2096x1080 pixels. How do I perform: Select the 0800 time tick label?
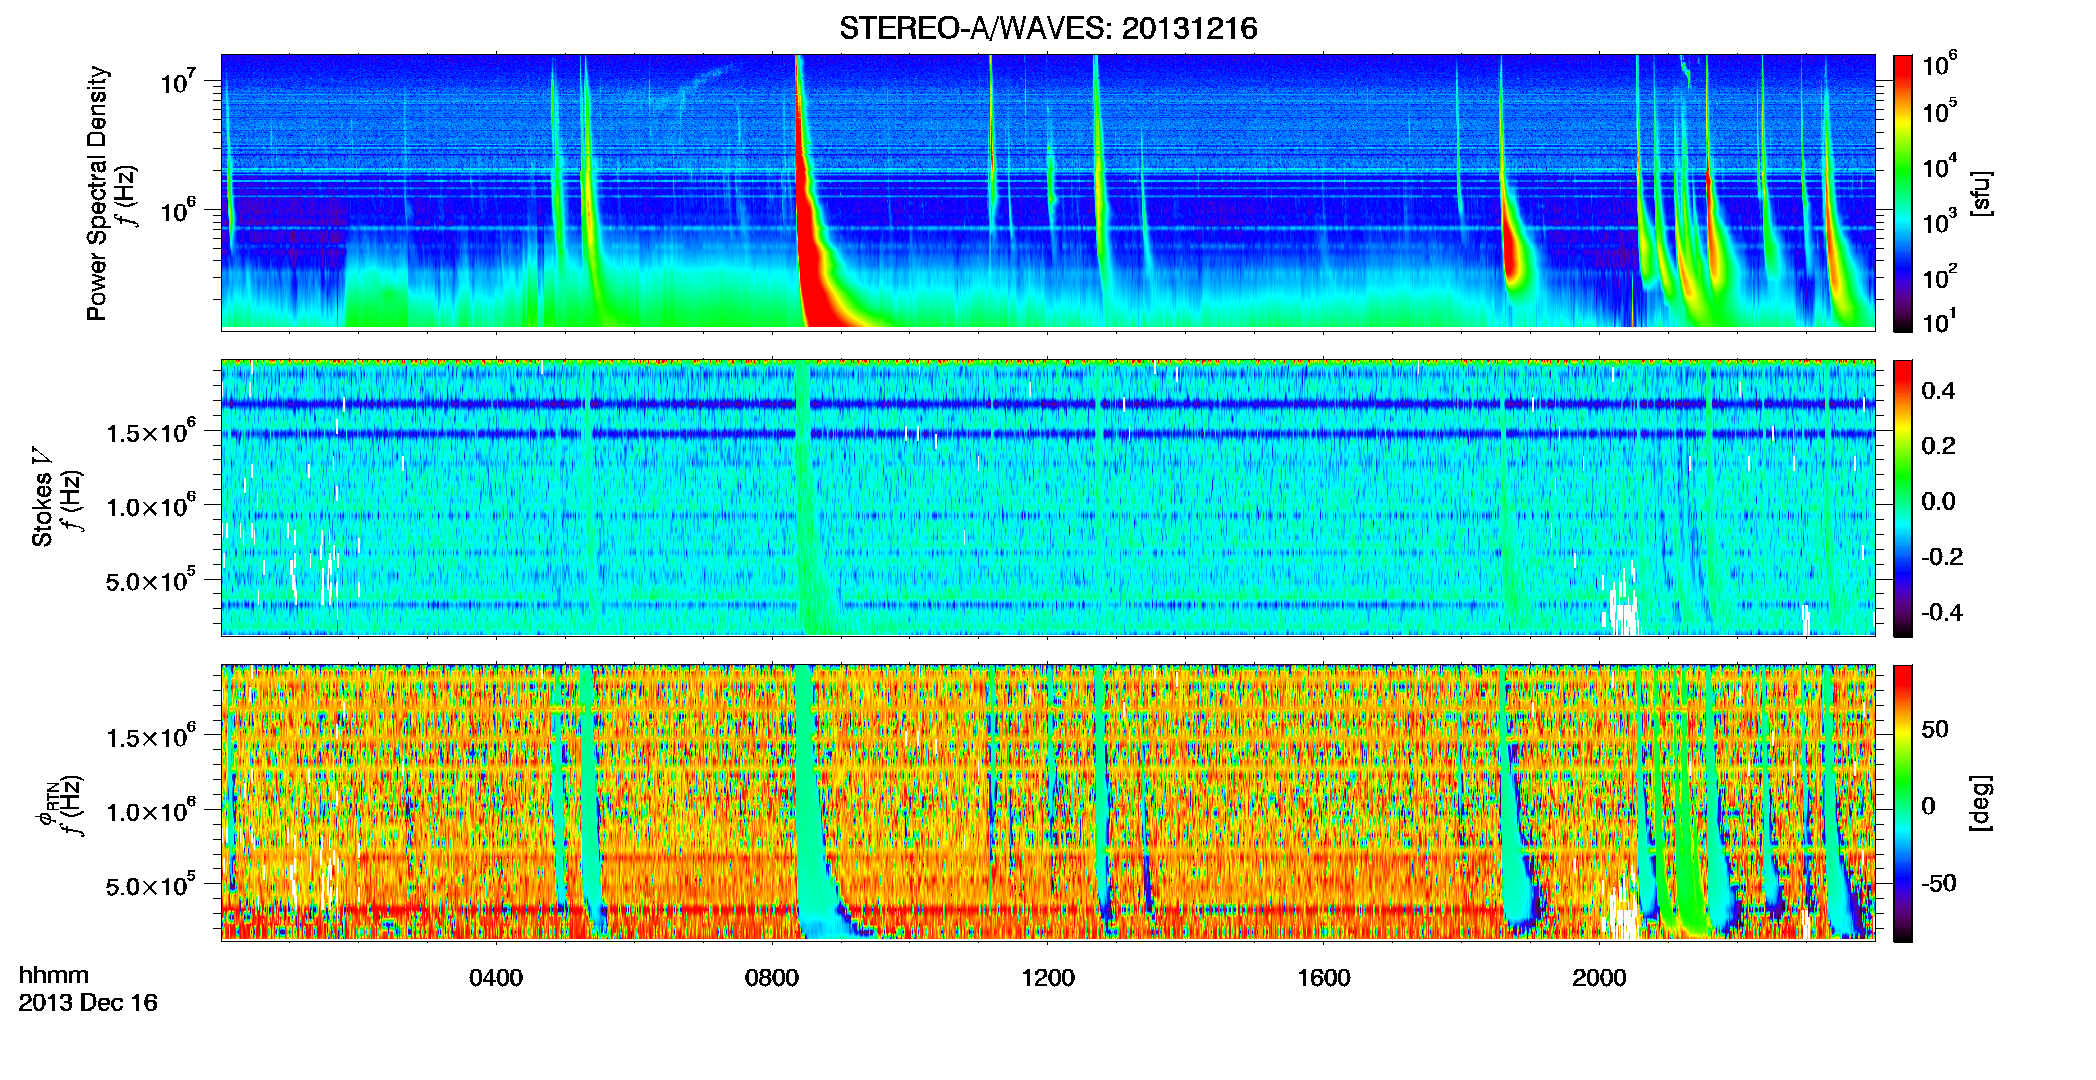[x=772, y=978]
